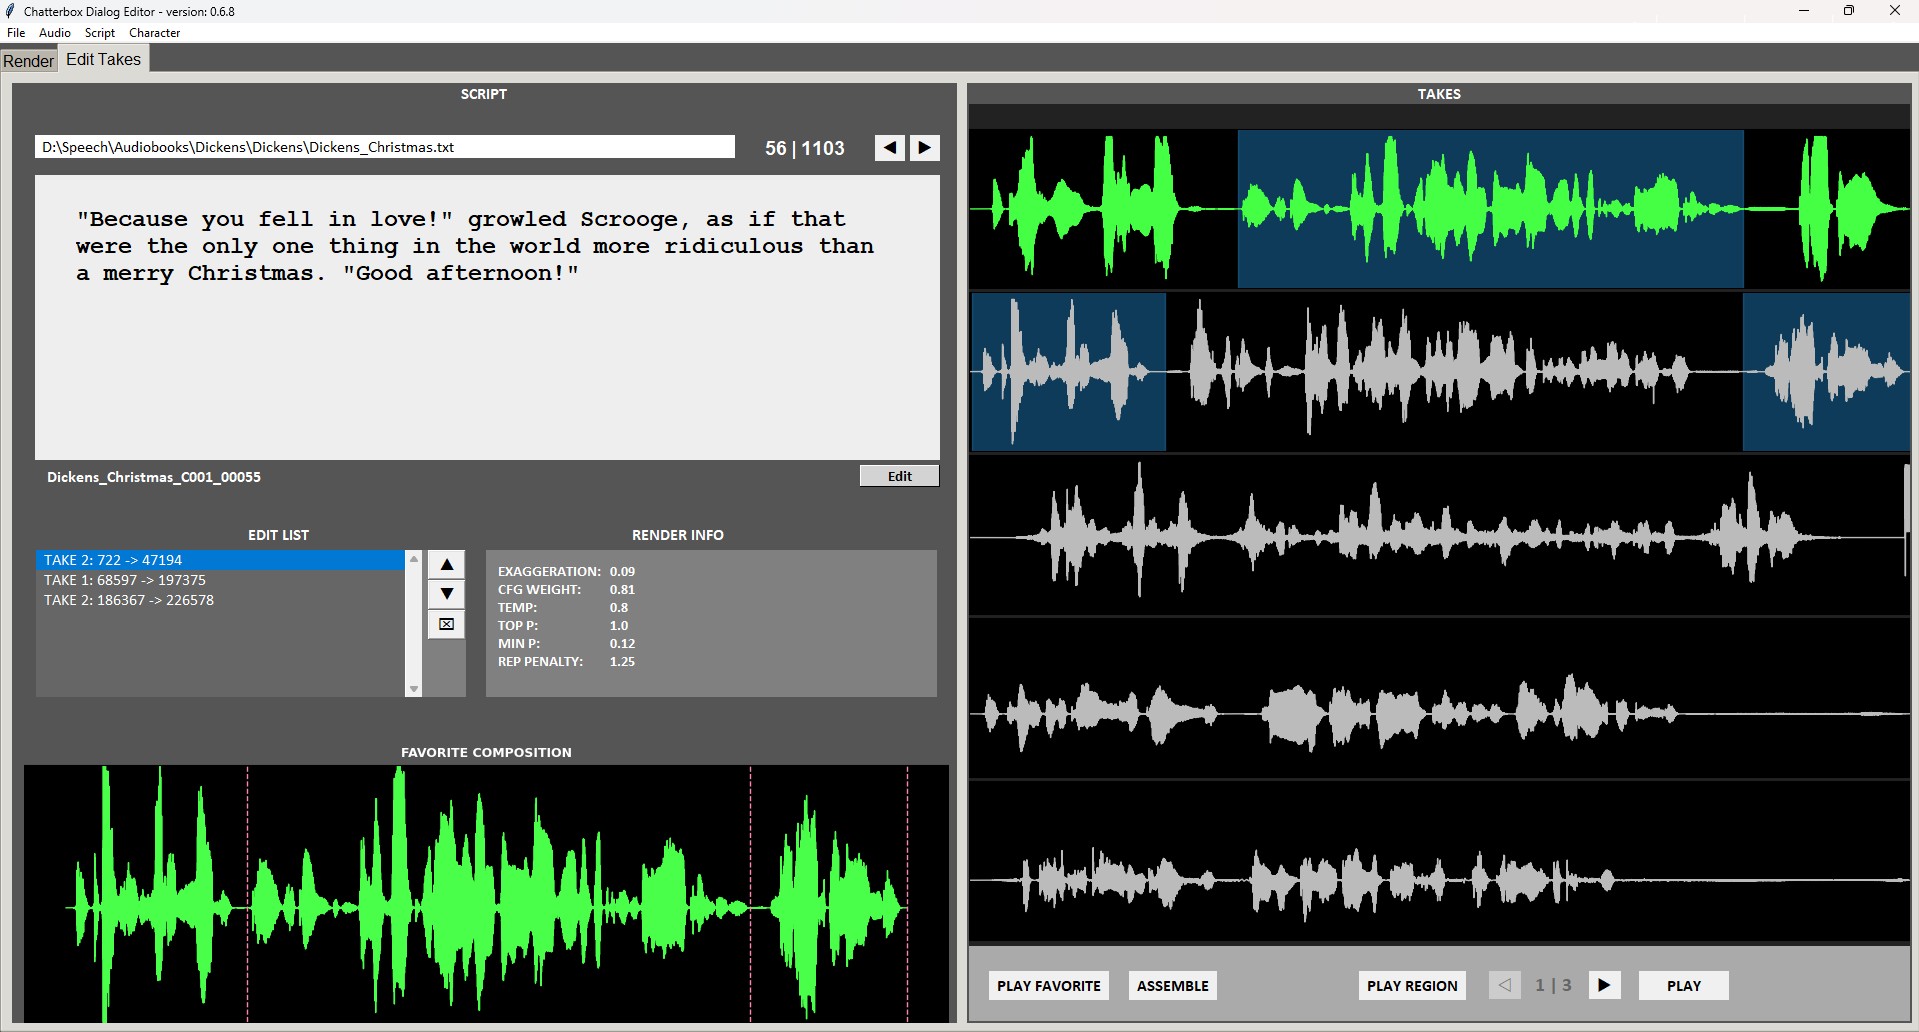Open the Audio menu
1919x1032 pixels.
tap(55, 33)
